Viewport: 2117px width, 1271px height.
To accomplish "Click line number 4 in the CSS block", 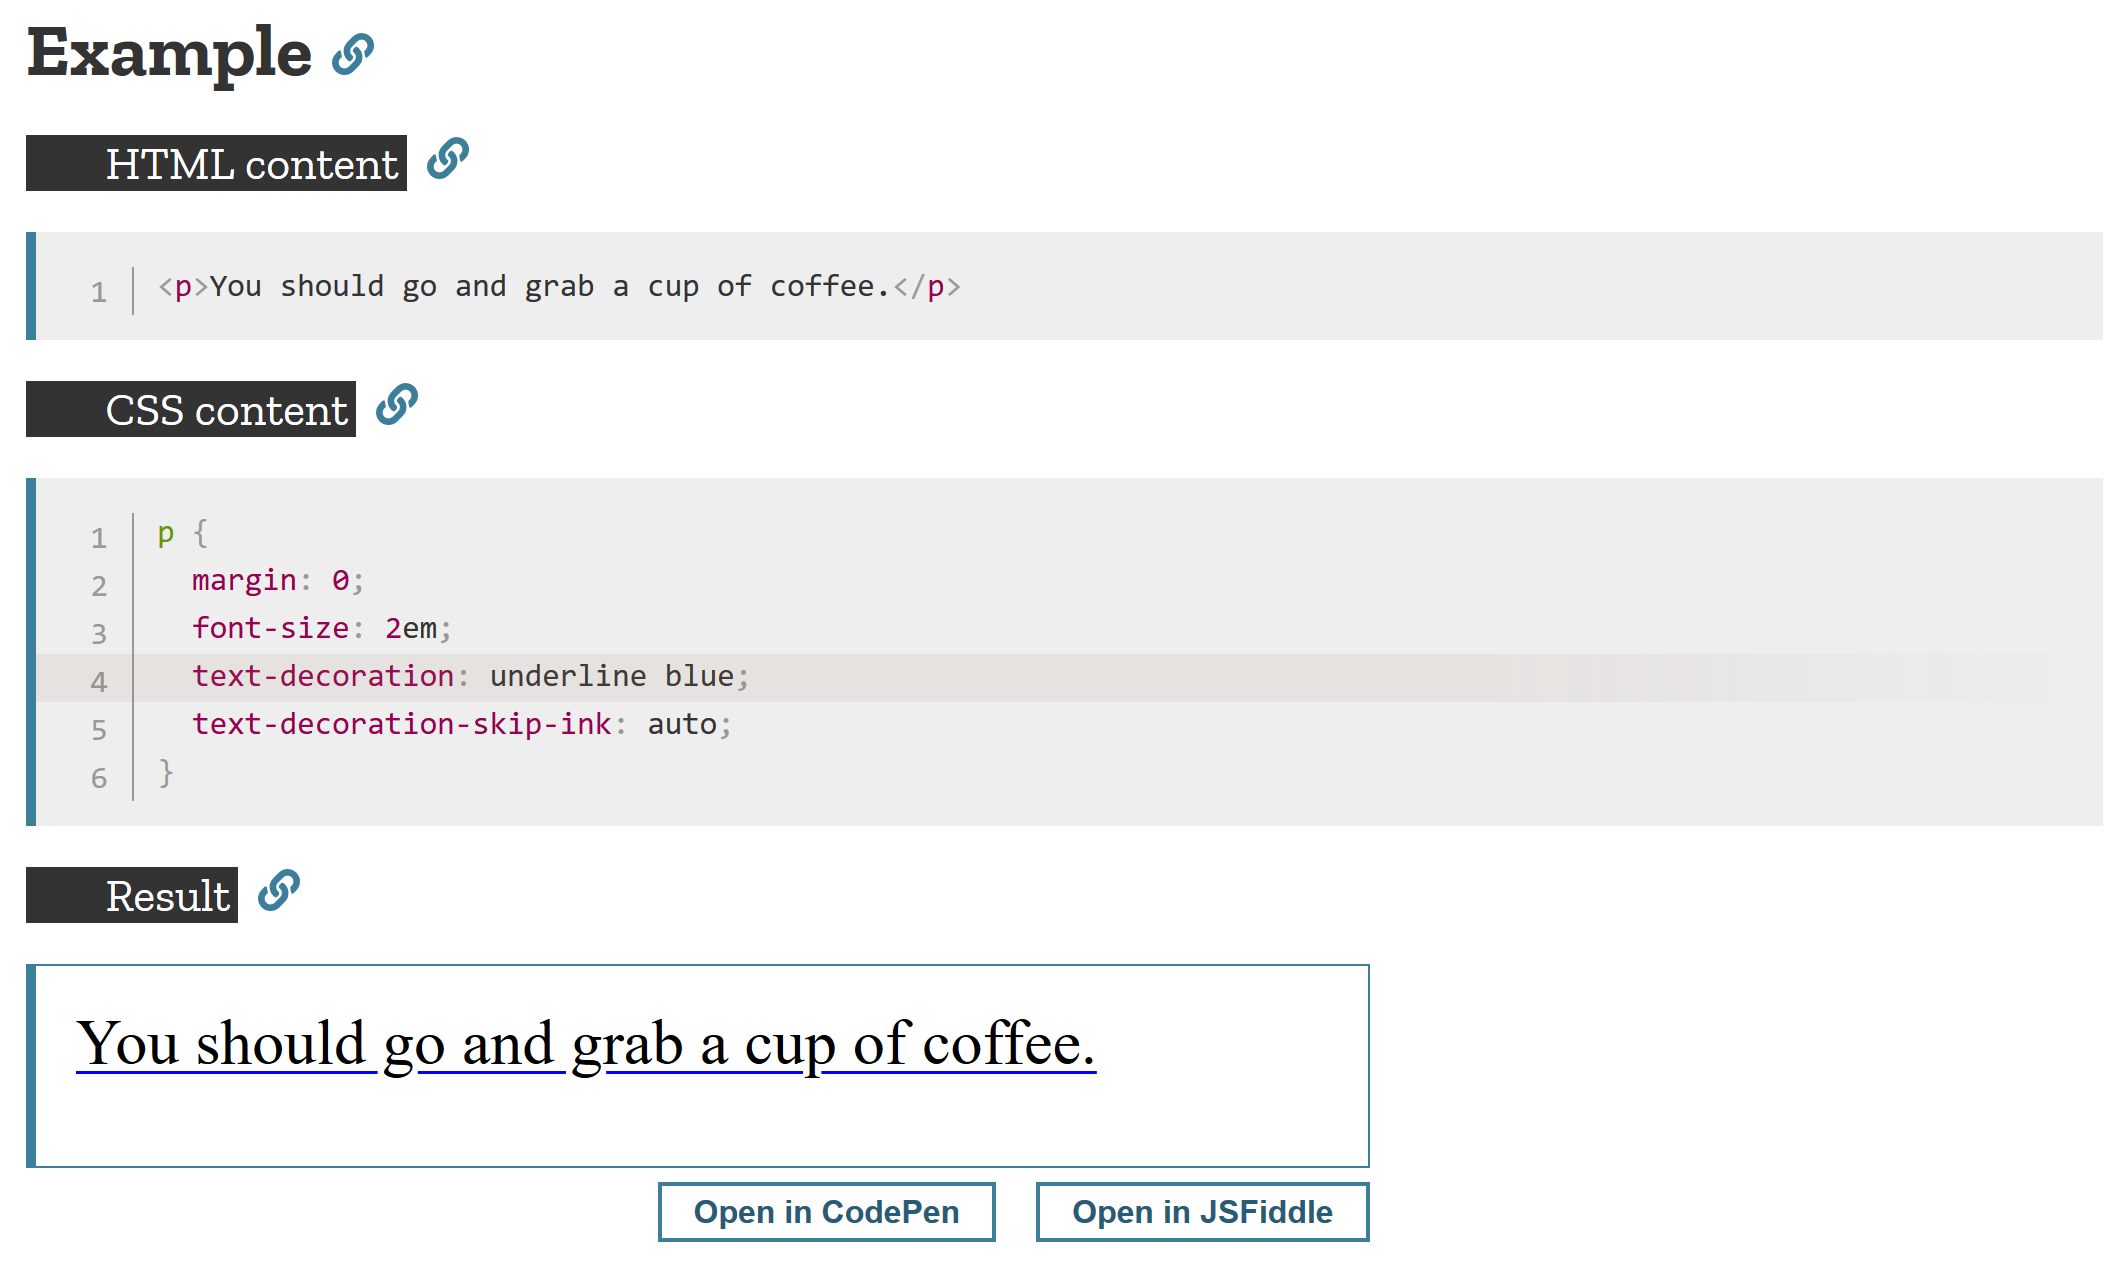I will [x=99, y=682].
